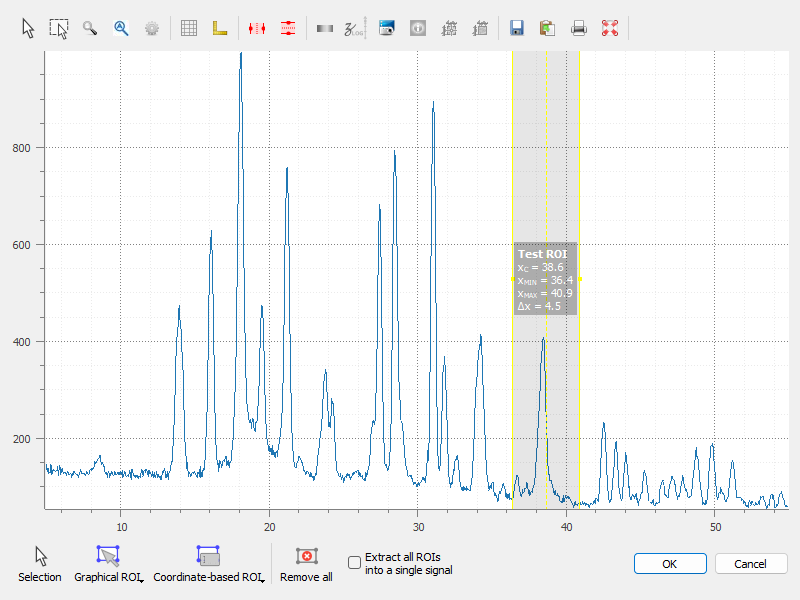Copy plot to clipboard icon

pyautogui.click(x=547, y=28)
